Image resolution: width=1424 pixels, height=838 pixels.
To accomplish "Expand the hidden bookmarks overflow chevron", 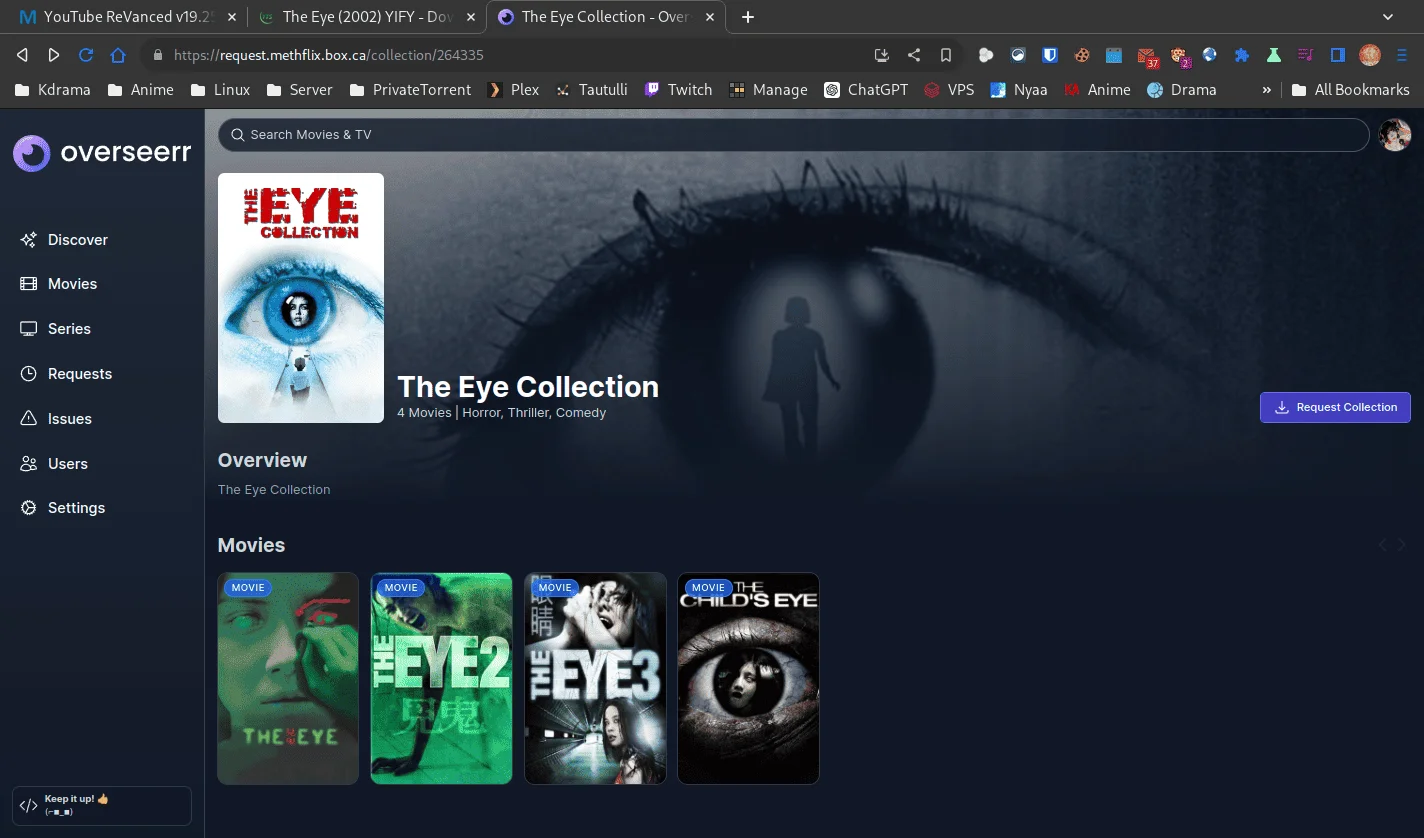I will click(1267, 90).
